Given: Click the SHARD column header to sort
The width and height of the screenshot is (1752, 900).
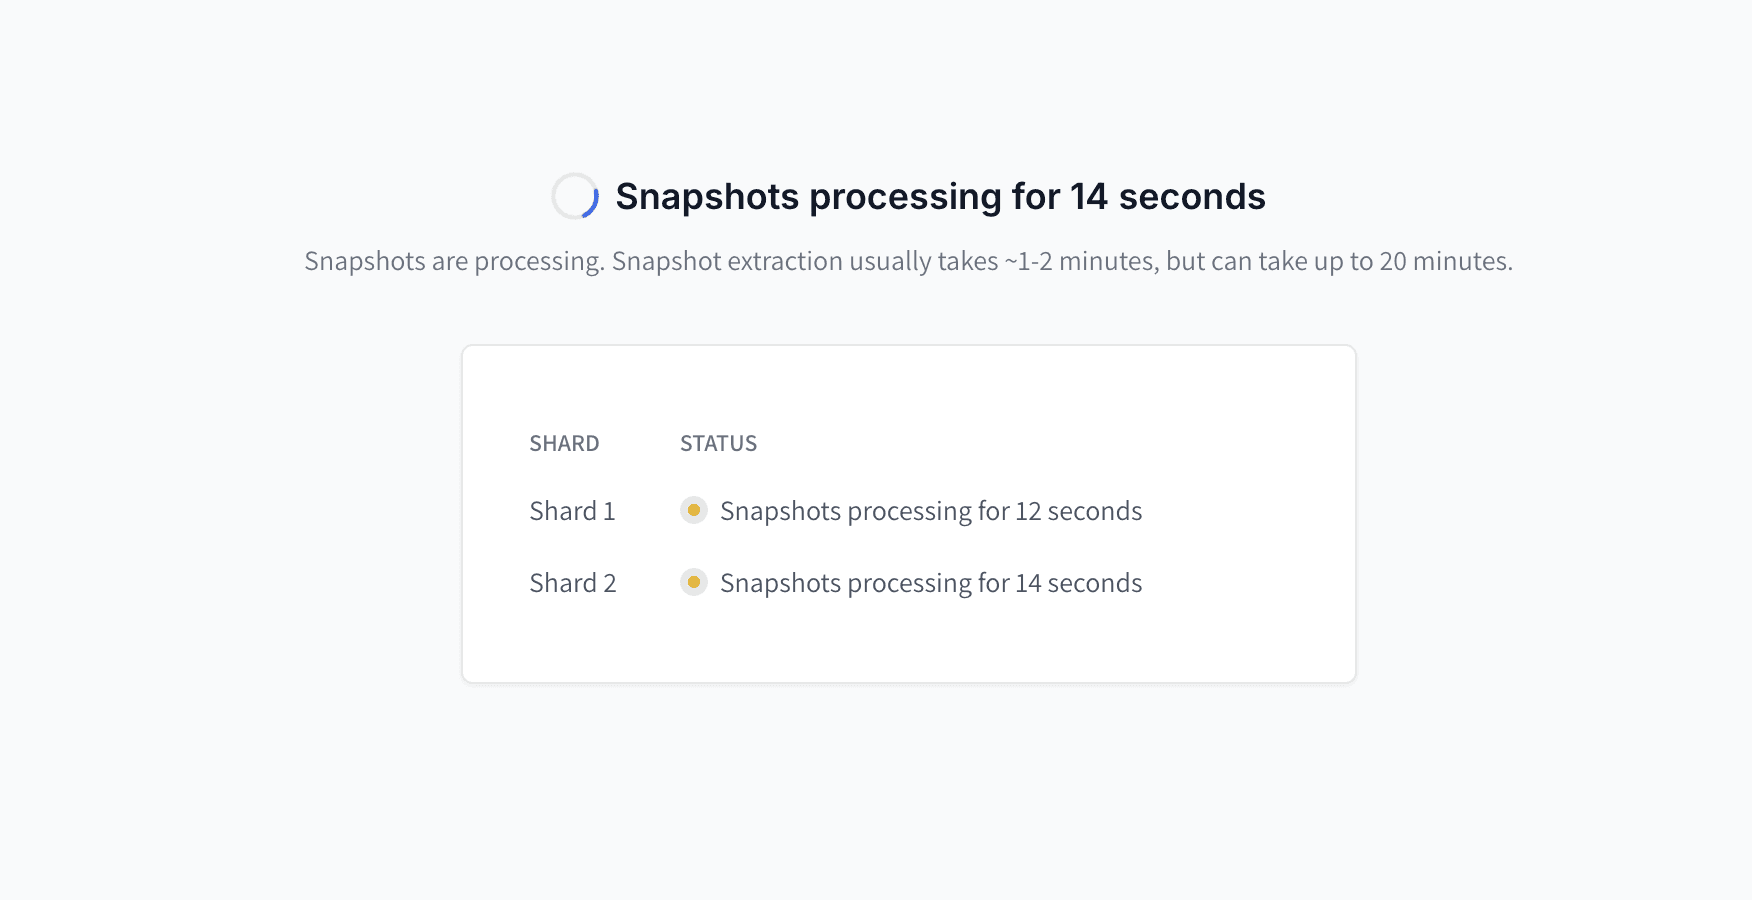Looking at the screenshot, I should click(x=564, y=443).
